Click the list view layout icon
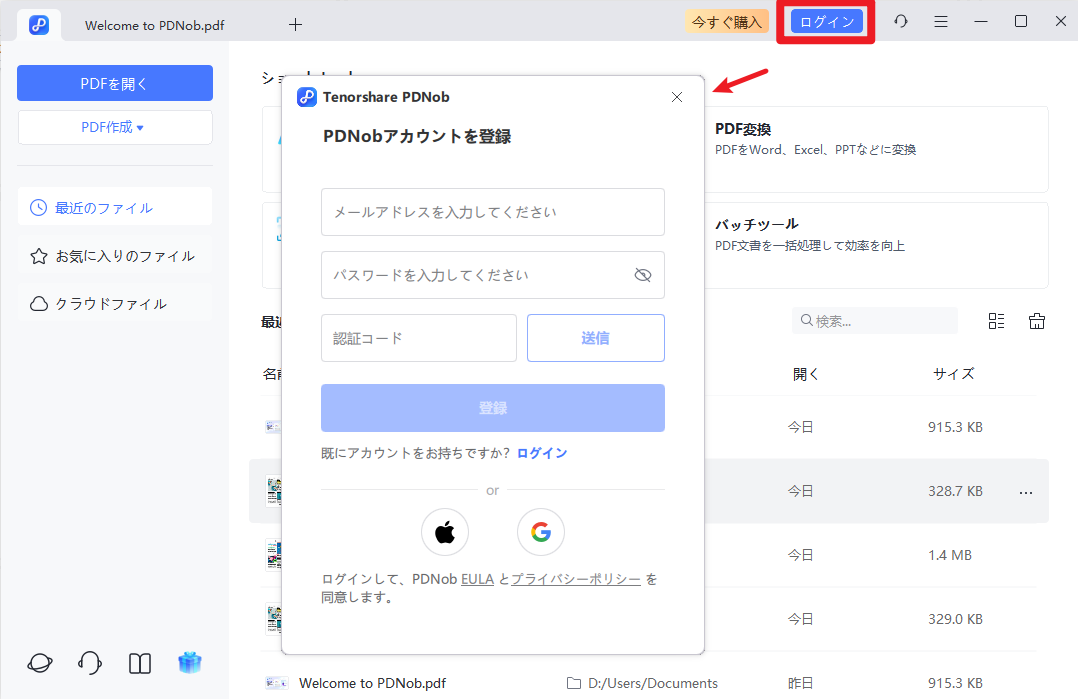The image size is (1078, 699). pos(995,320)
